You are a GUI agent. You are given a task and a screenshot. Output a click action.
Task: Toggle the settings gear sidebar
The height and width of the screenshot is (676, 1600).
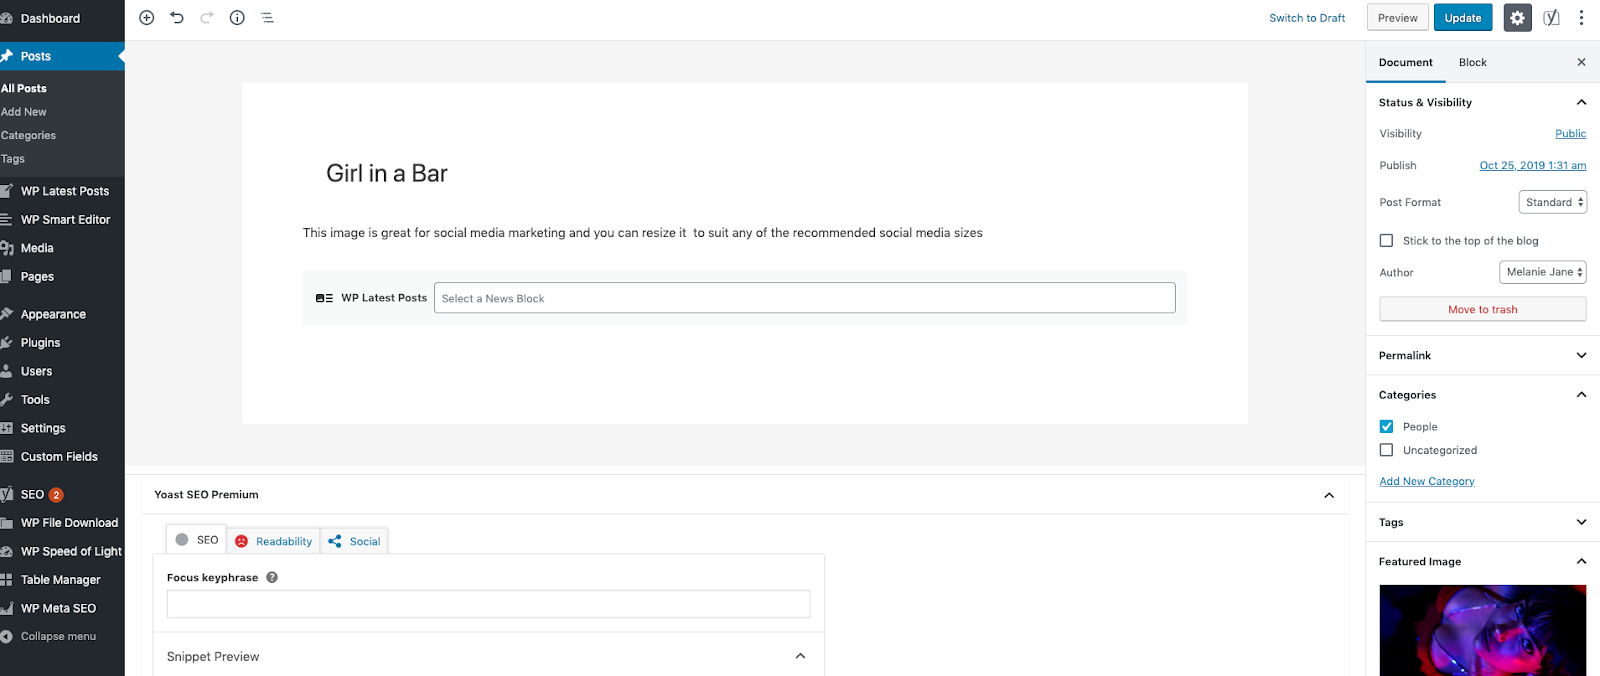point(1517,18)
